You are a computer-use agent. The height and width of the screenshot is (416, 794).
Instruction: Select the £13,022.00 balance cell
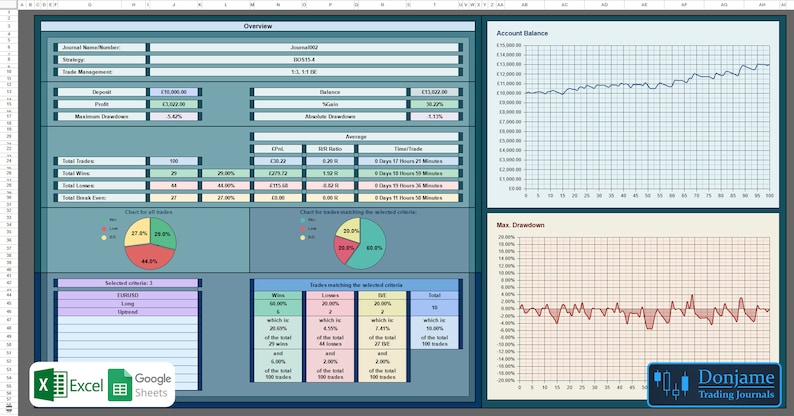434,92
